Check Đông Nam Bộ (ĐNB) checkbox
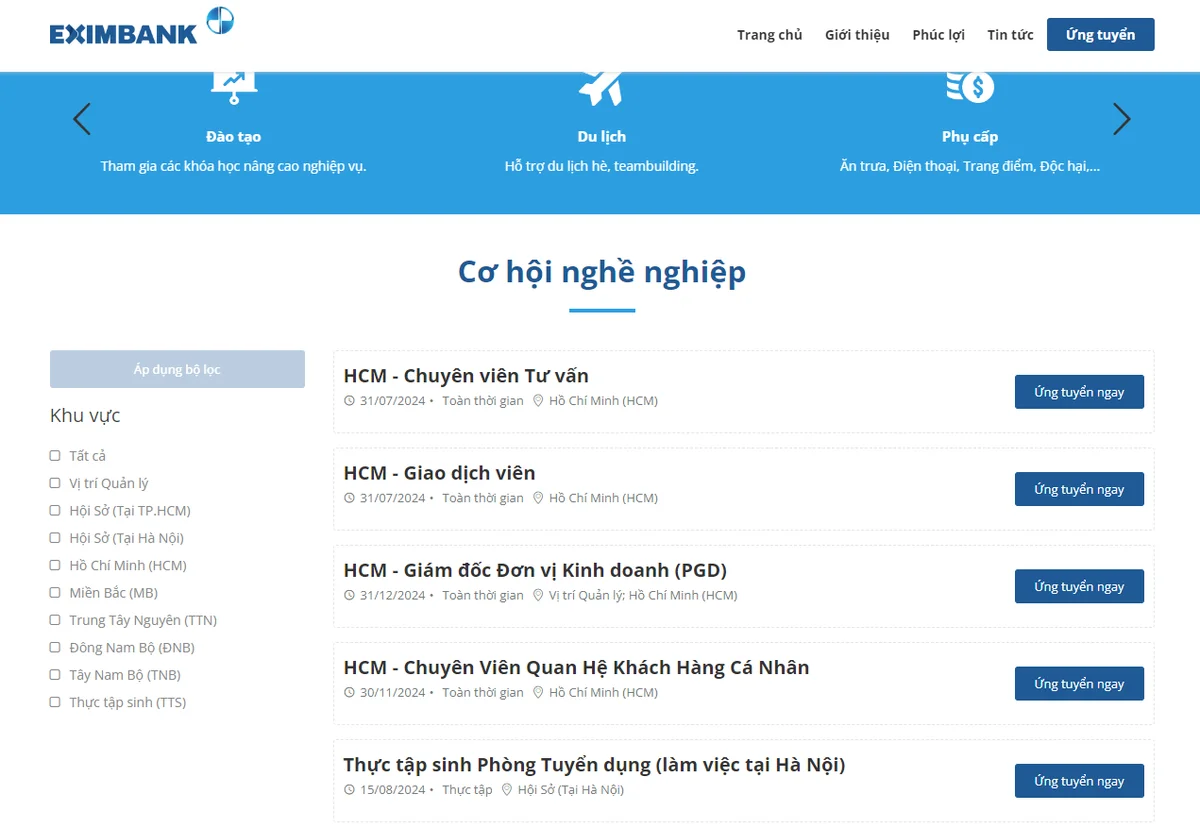 55,648
